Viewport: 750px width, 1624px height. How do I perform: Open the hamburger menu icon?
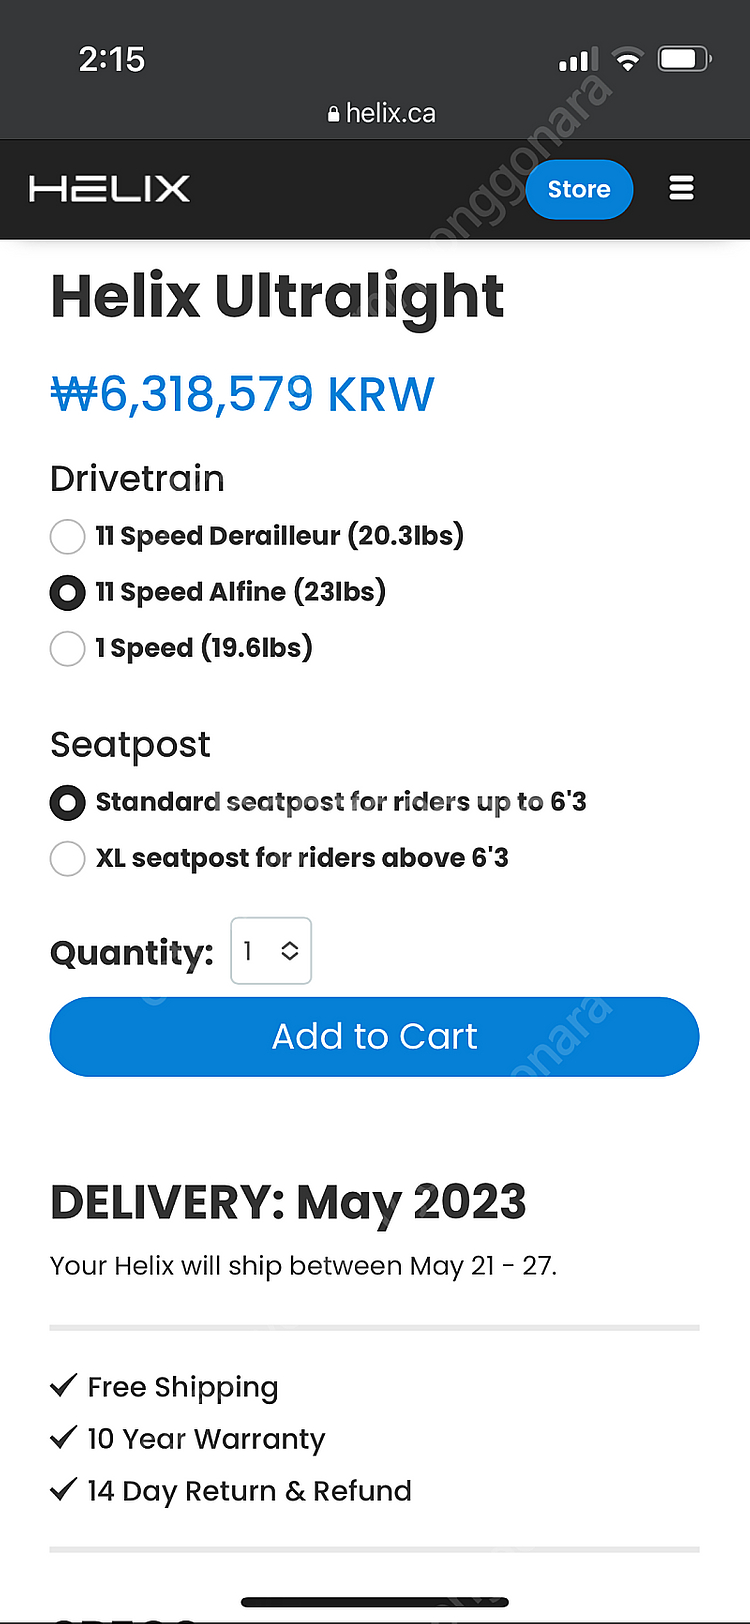(681, 189)
